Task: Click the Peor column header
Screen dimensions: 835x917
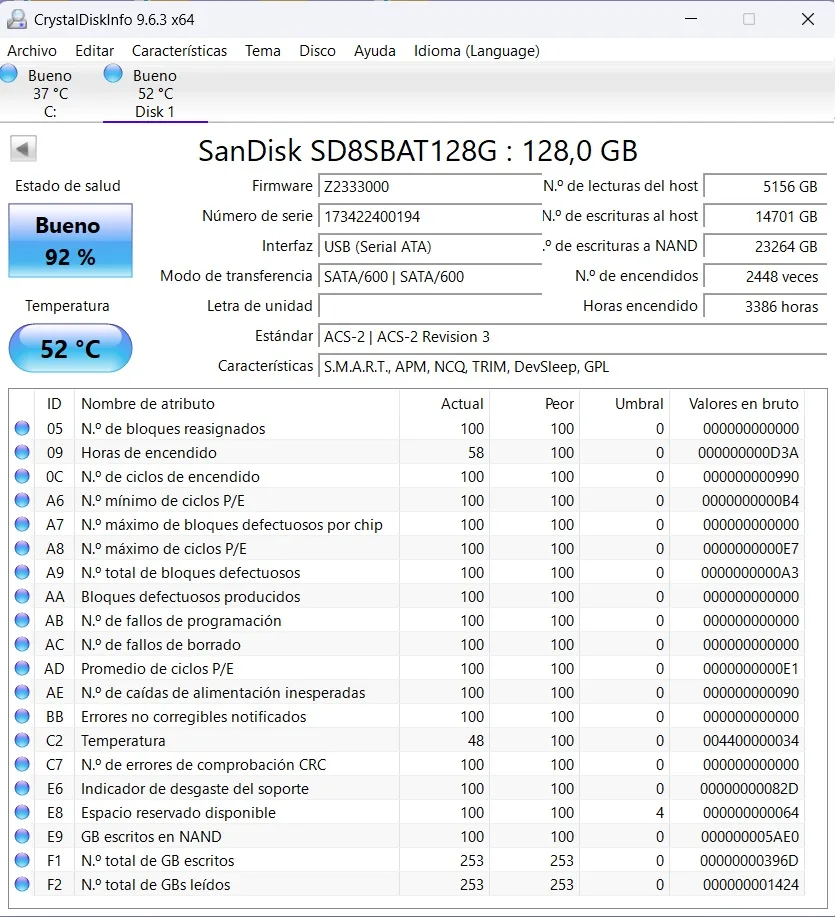Action: [534, 404]
